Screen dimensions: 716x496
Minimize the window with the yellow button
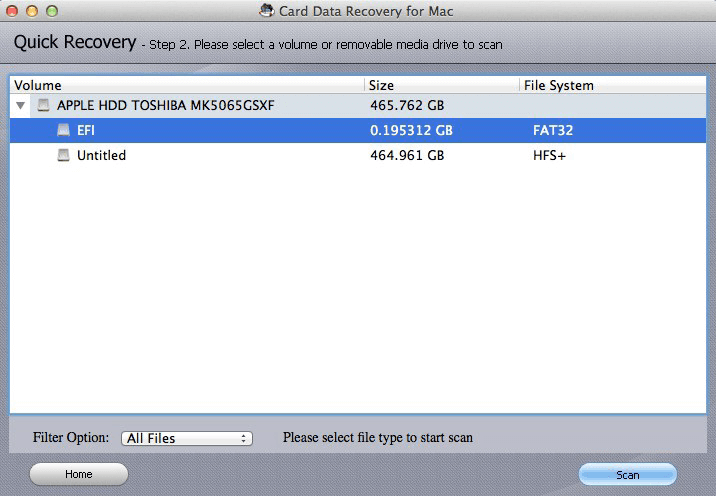coord(32,11)
